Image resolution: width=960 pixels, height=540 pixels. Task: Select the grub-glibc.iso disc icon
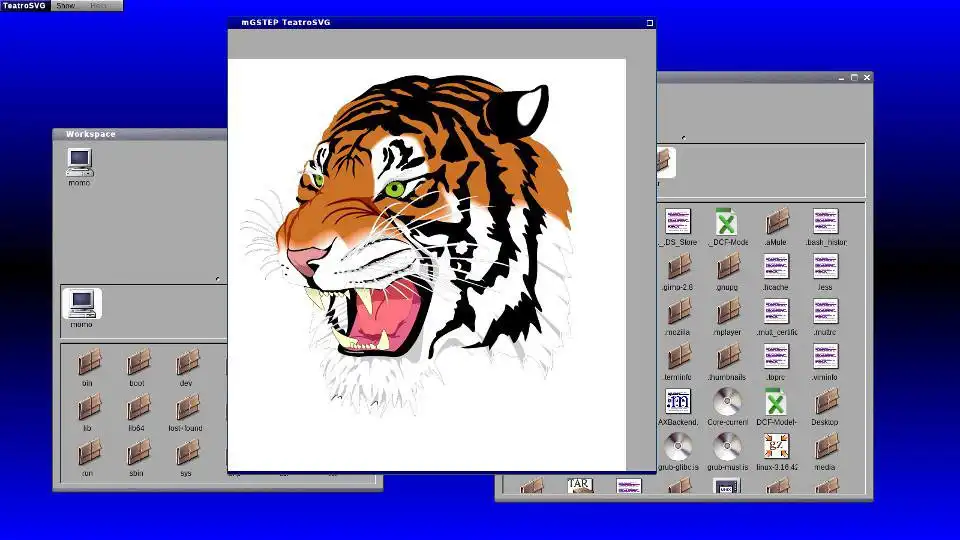point(678,447)
